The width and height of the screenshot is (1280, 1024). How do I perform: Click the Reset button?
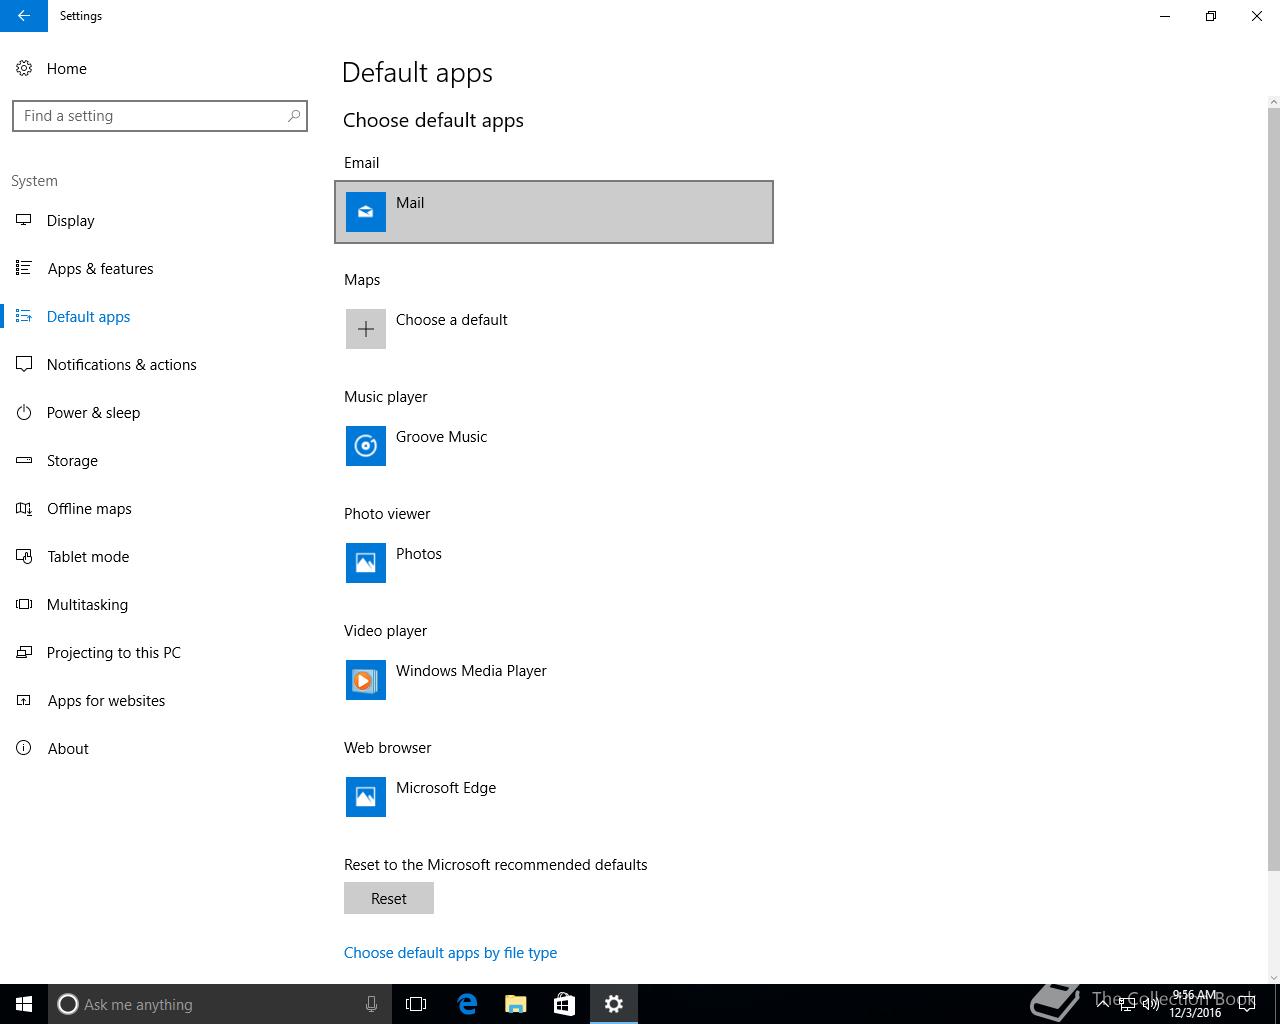(389, 898)
